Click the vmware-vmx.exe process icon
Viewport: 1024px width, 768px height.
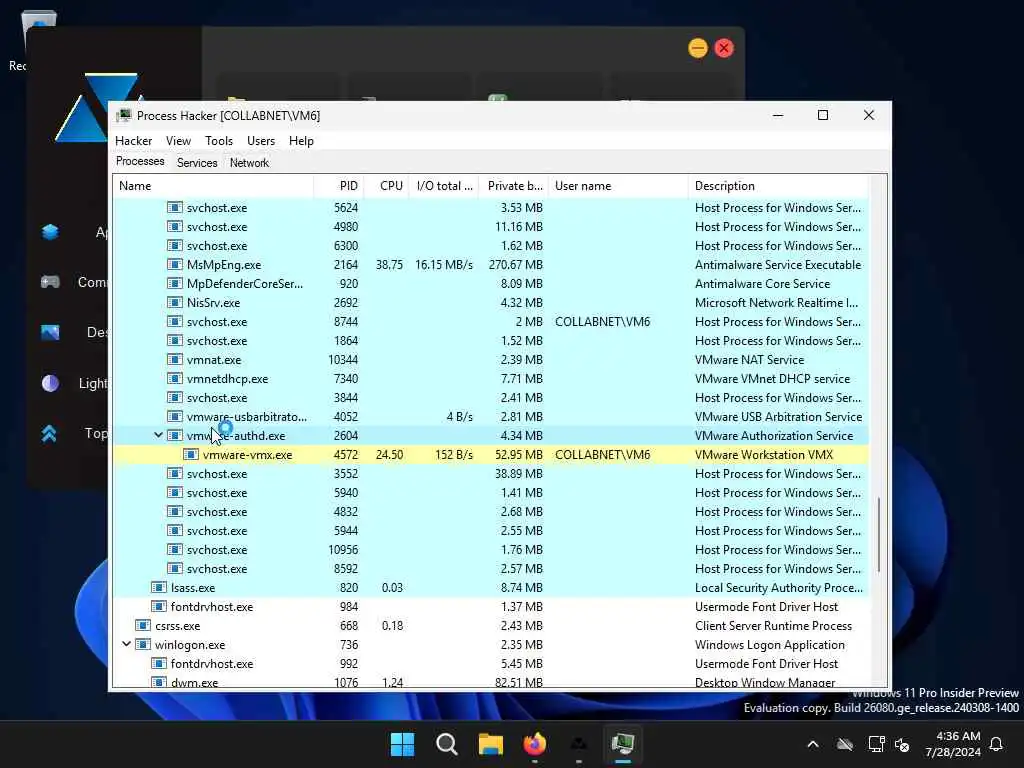(191, 454)
